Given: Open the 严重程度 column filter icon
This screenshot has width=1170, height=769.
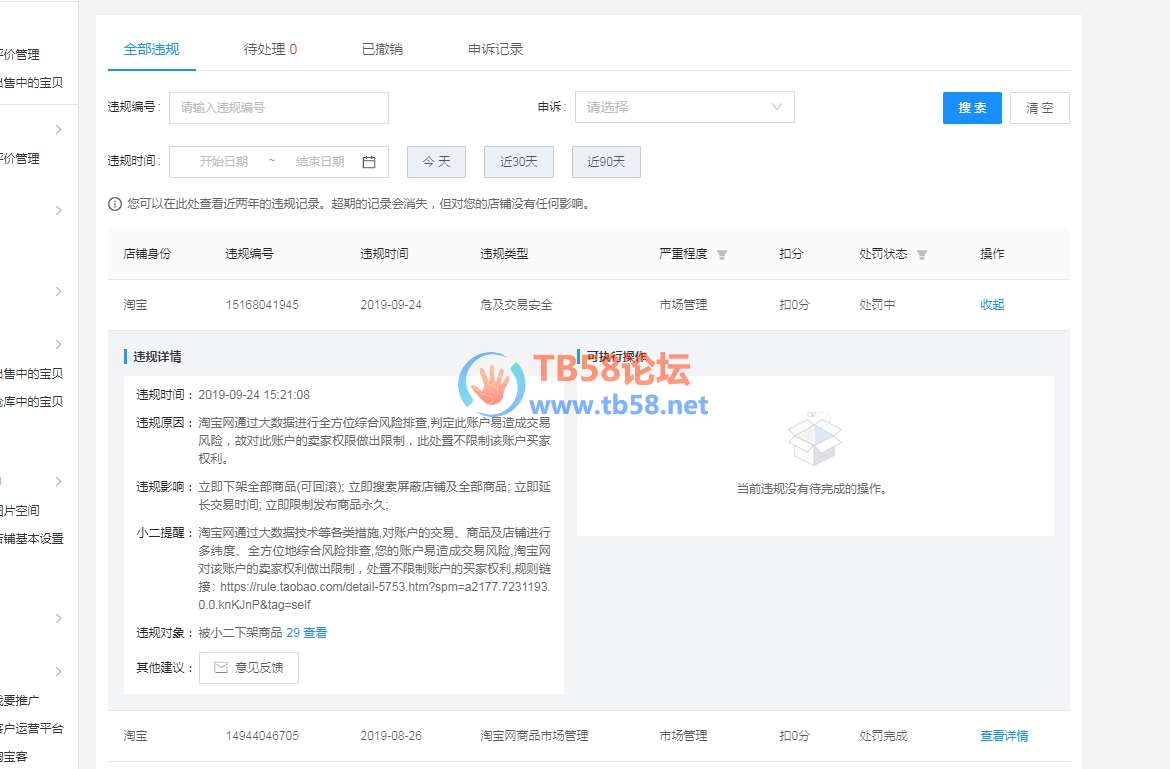Looking at the screenshot, I should click(722, 254).
